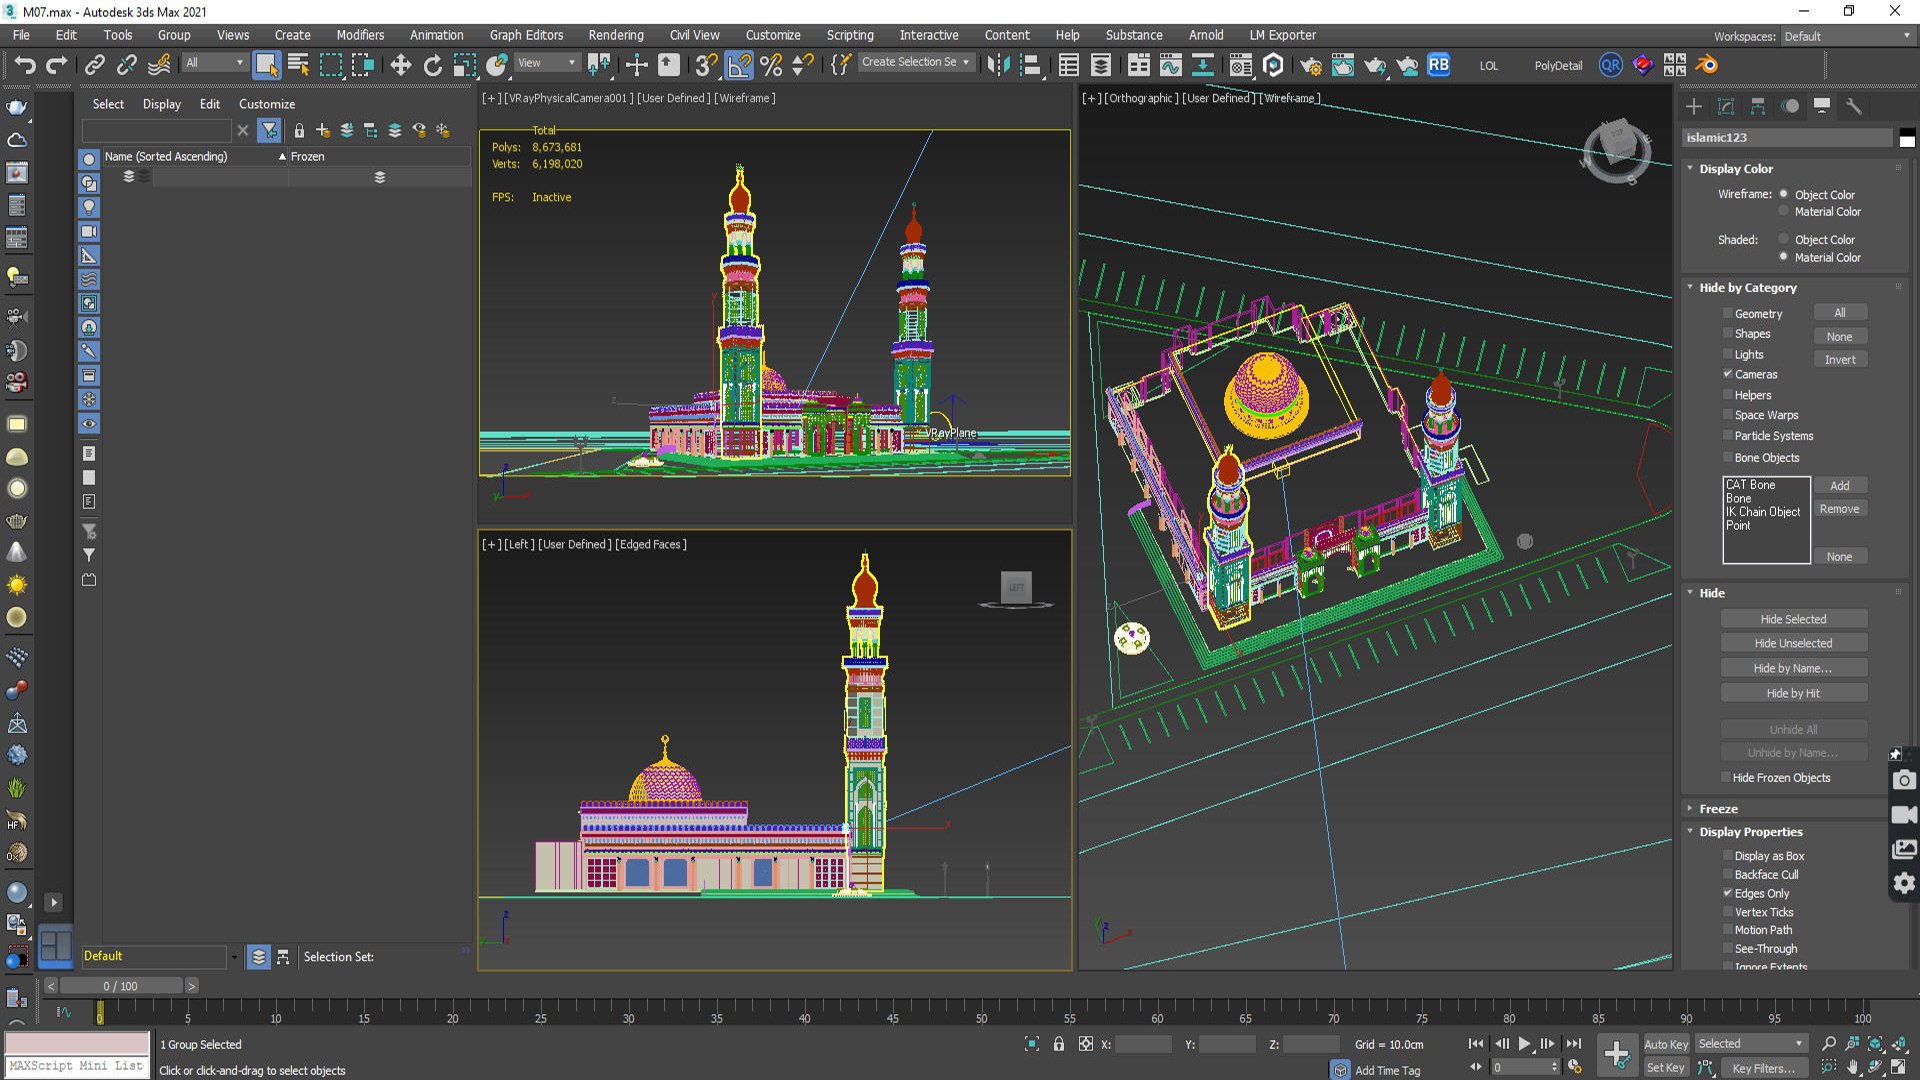Collapse the Hide by Category rollout
Image resolution: width=1920 pixels, height=1080 pixels.
pos(1747,287)
